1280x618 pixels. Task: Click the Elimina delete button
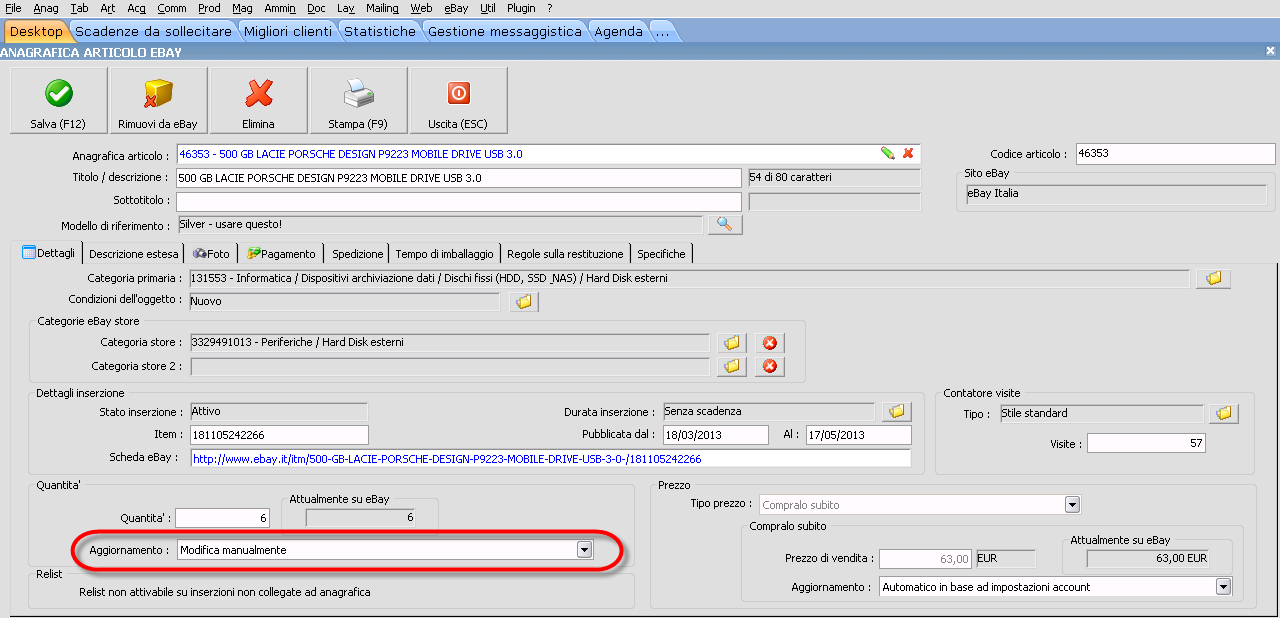(x=258, y=100)
